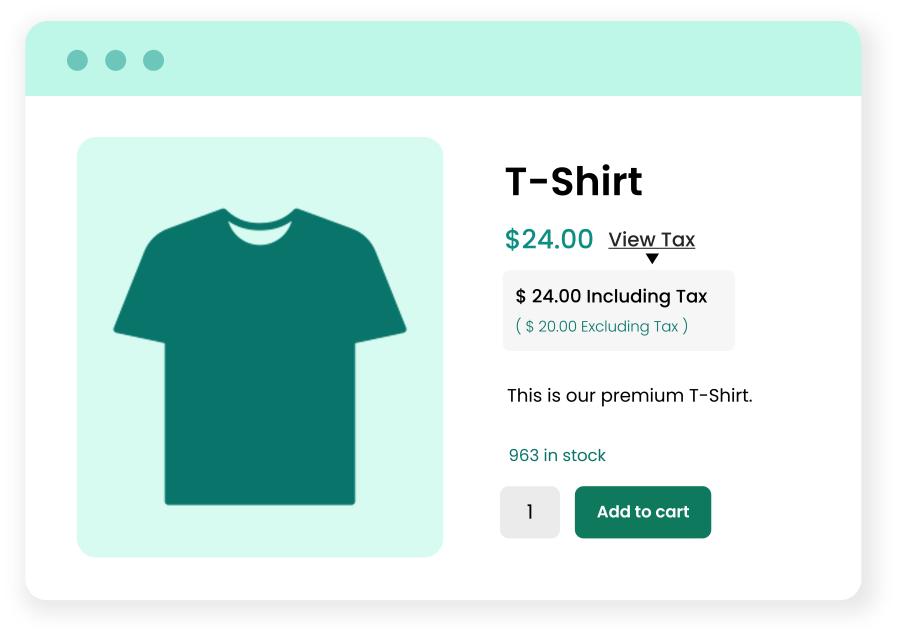Click the dollar sign in Including Tax

pyautogui.click(x=521, y=296)
